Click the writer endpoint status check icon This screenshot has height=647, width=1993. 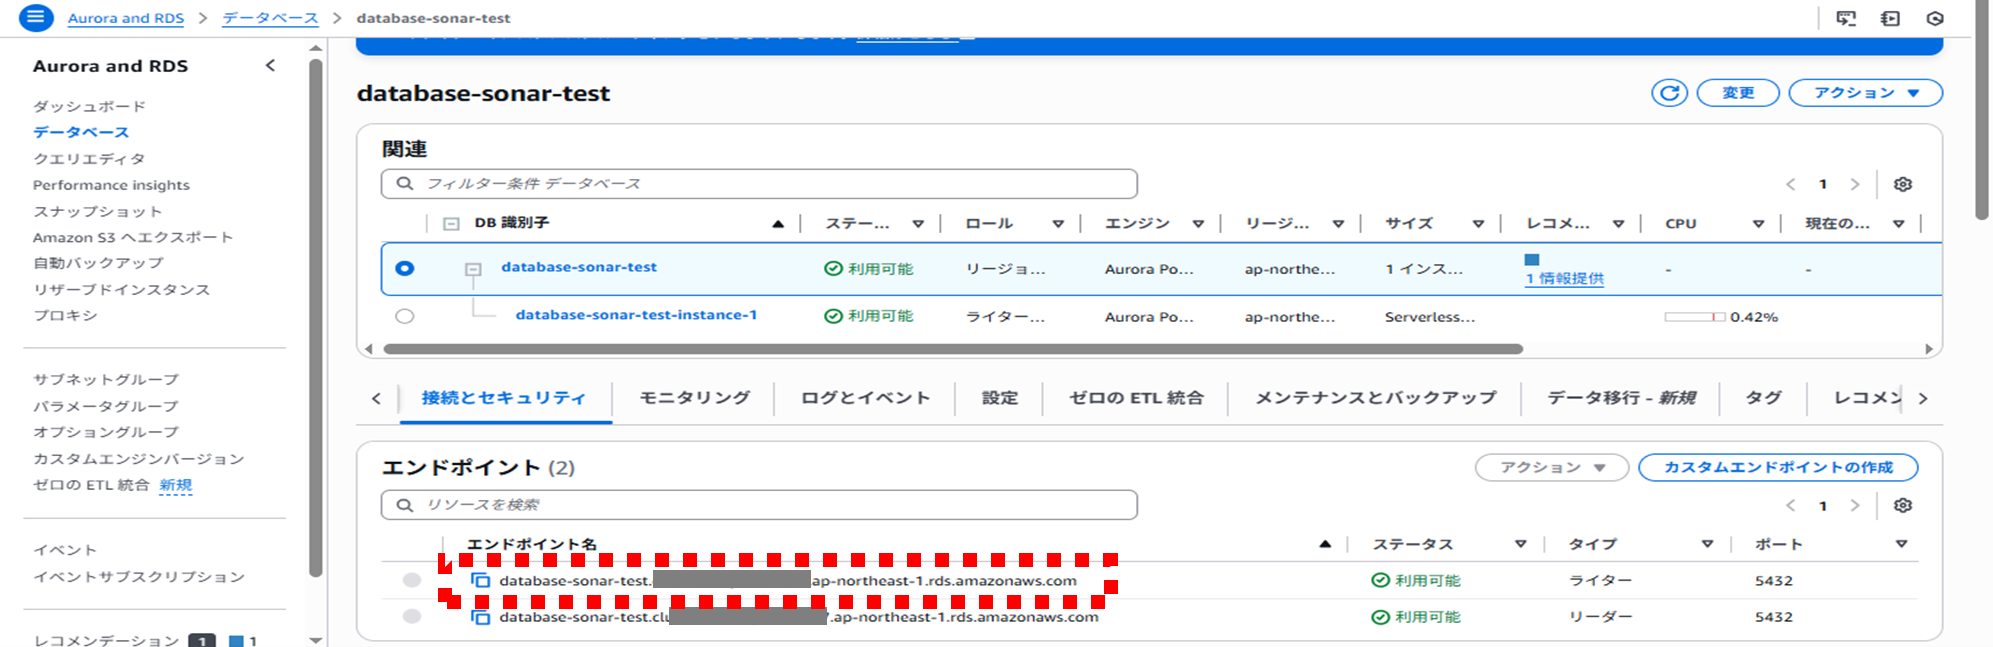click(1381, 580)
